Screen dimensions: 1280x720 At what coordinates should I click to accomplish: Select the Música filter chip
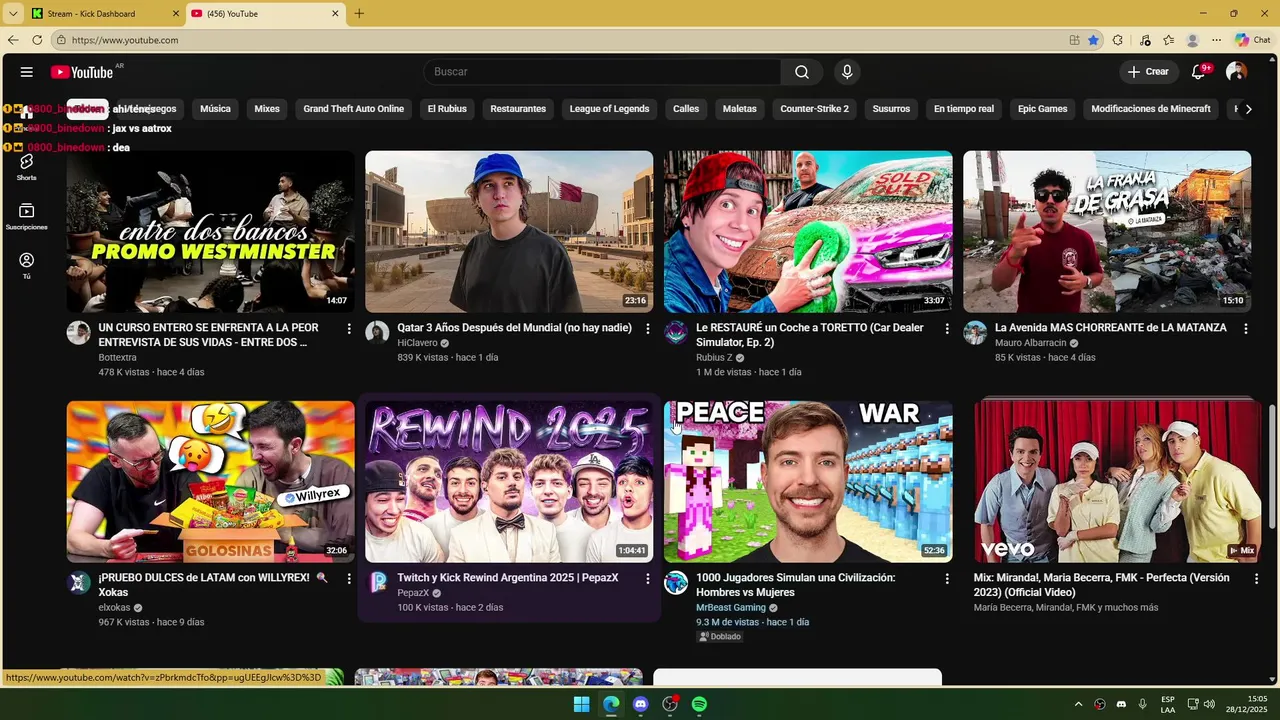(x=215, y=109)
